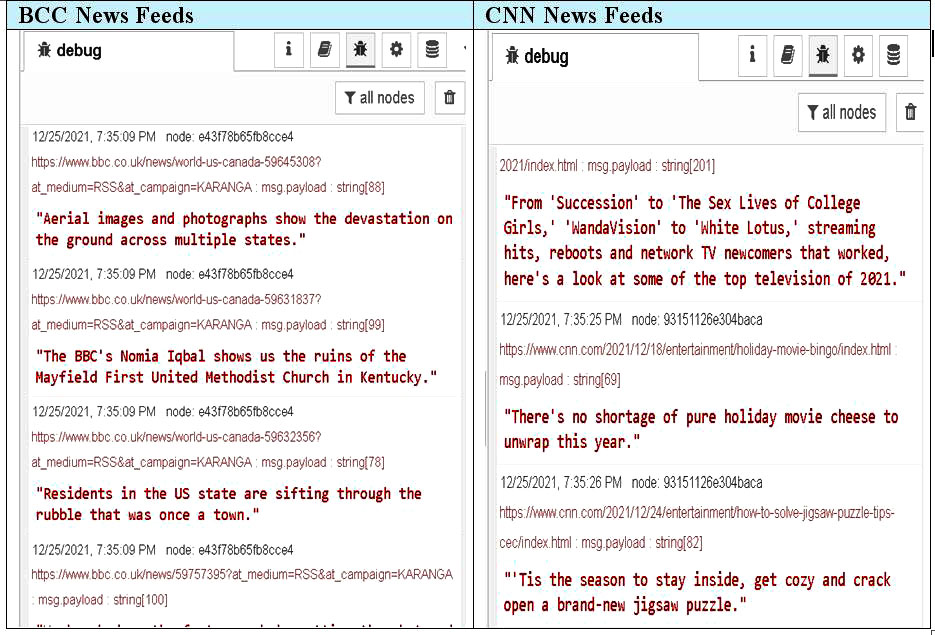Open CNN holiday-movie-bingo link
The width and height of the screenshot is (935, 635).
coord(695,349)
